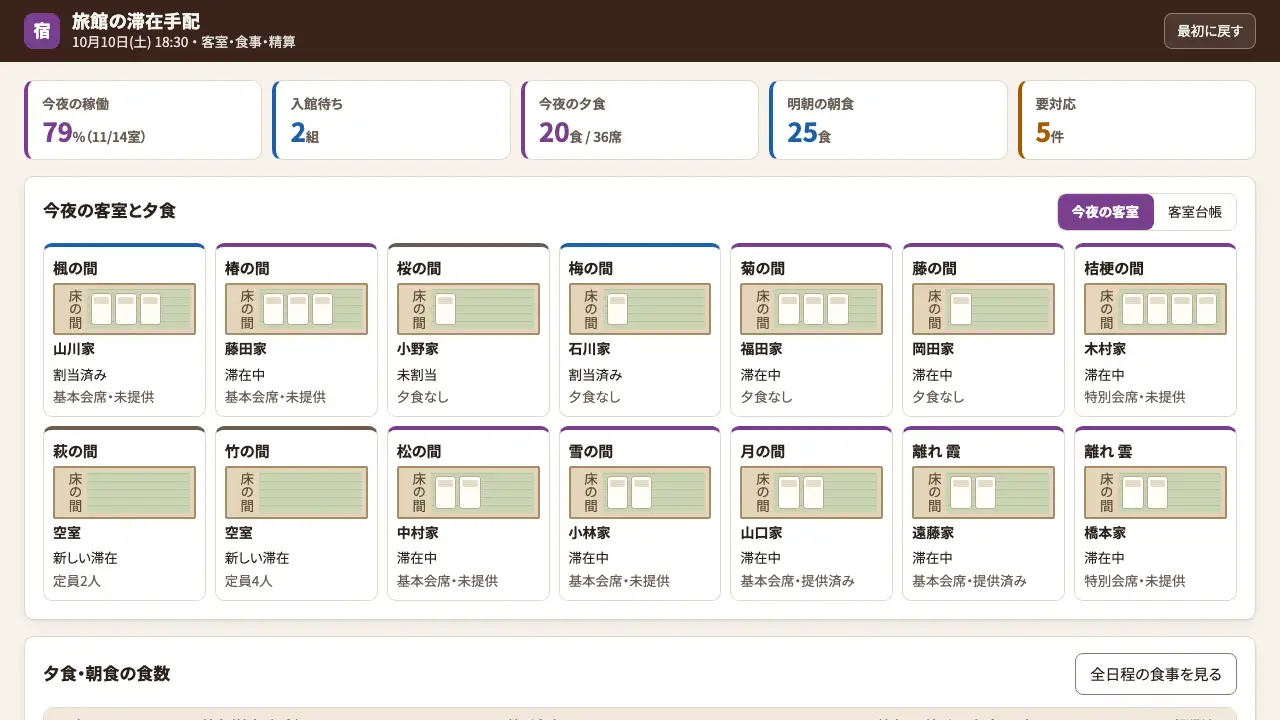Click the guest name 橋本家

click(1105, 532)
